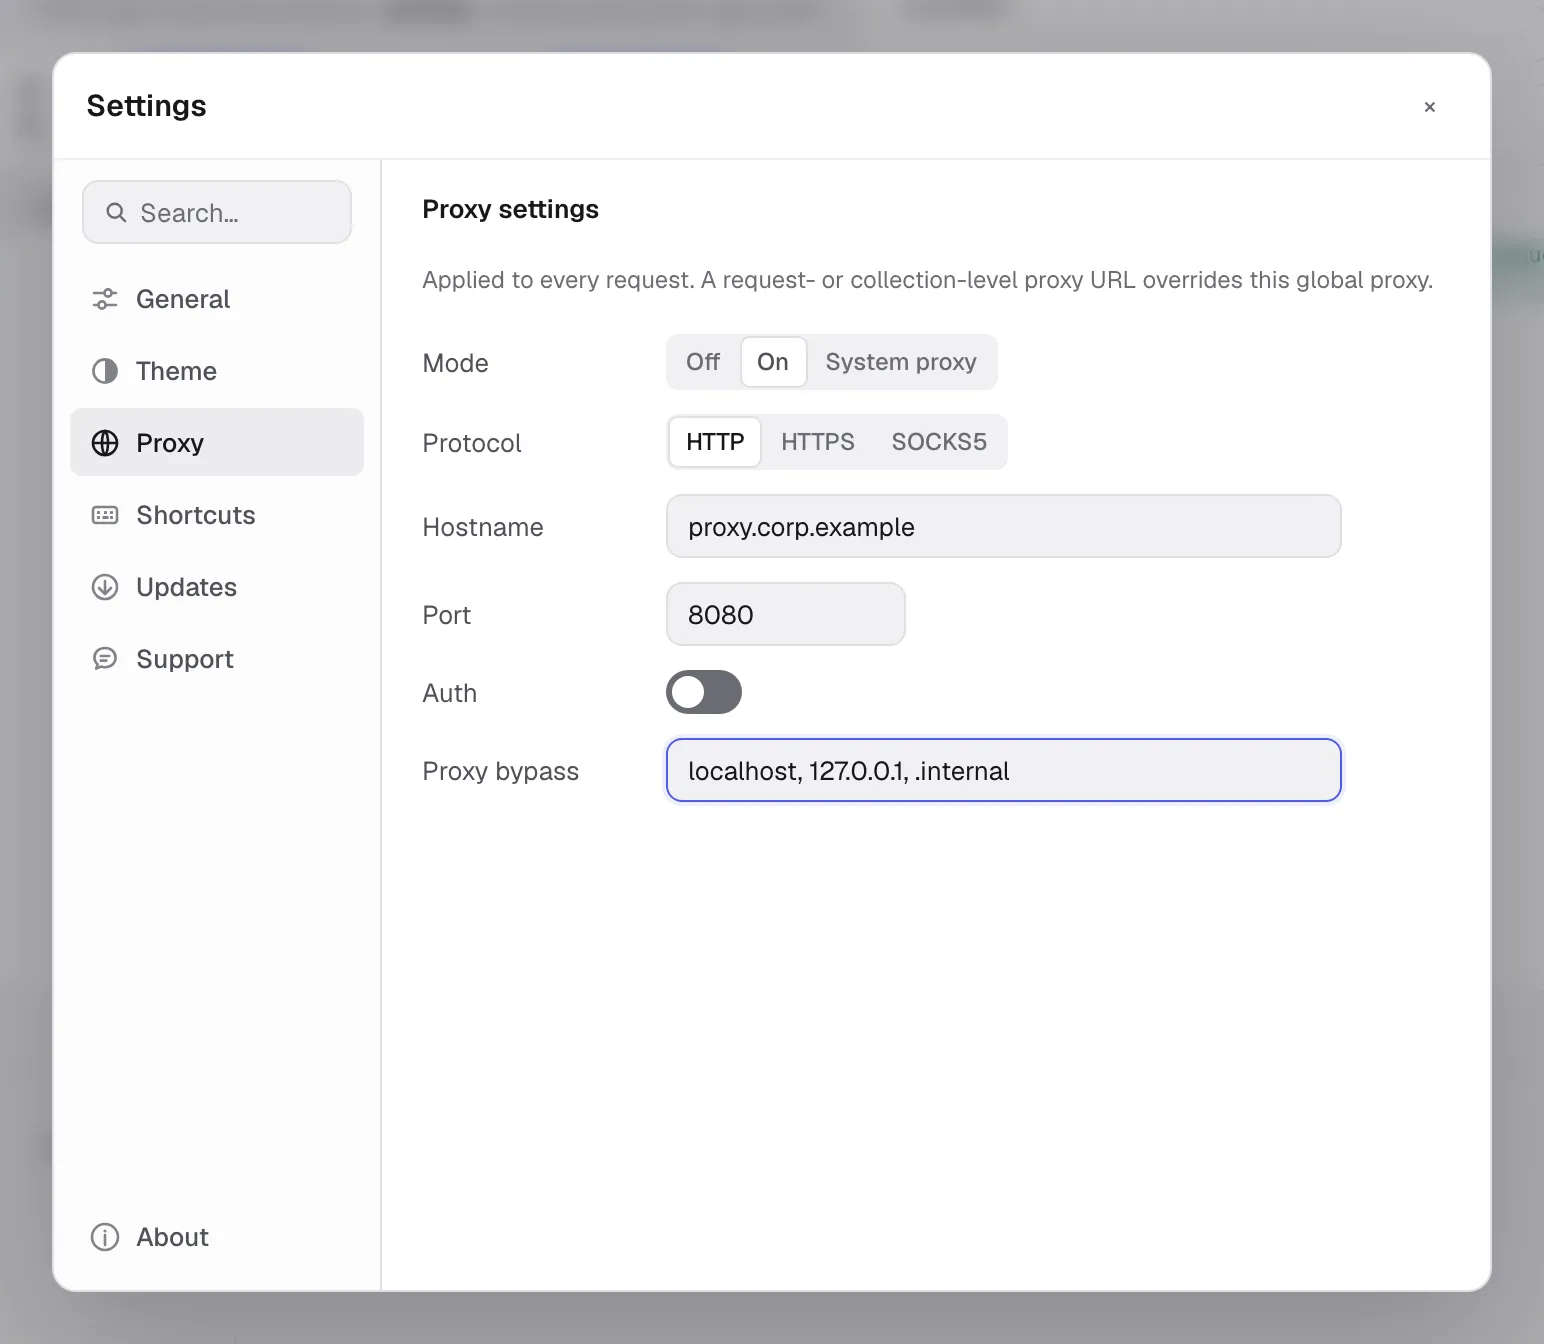1544x1344 pixels.
Task: Set Mode to System proxy
Action: pos(901,362)
